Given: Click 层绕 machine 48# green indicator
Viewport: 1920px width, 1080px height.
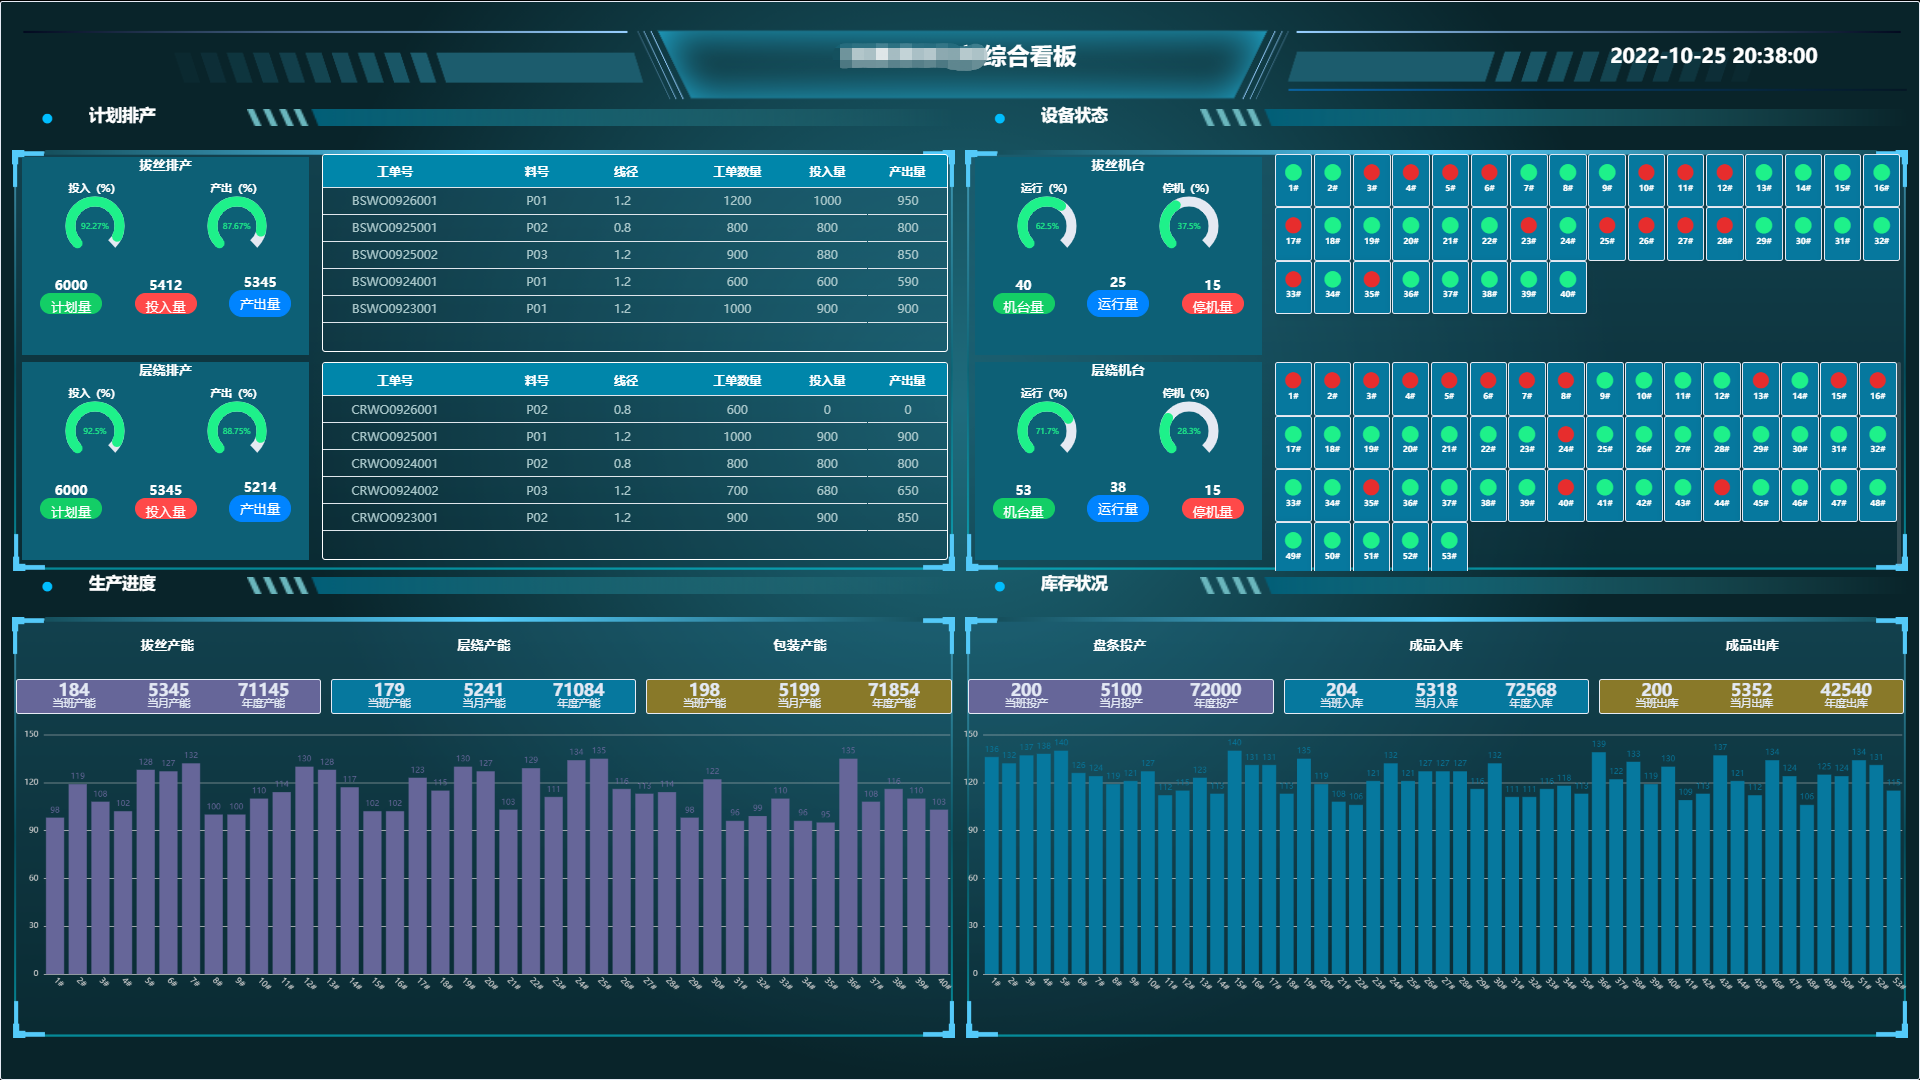Looking at the screenshot, I should click(1877, 489).
